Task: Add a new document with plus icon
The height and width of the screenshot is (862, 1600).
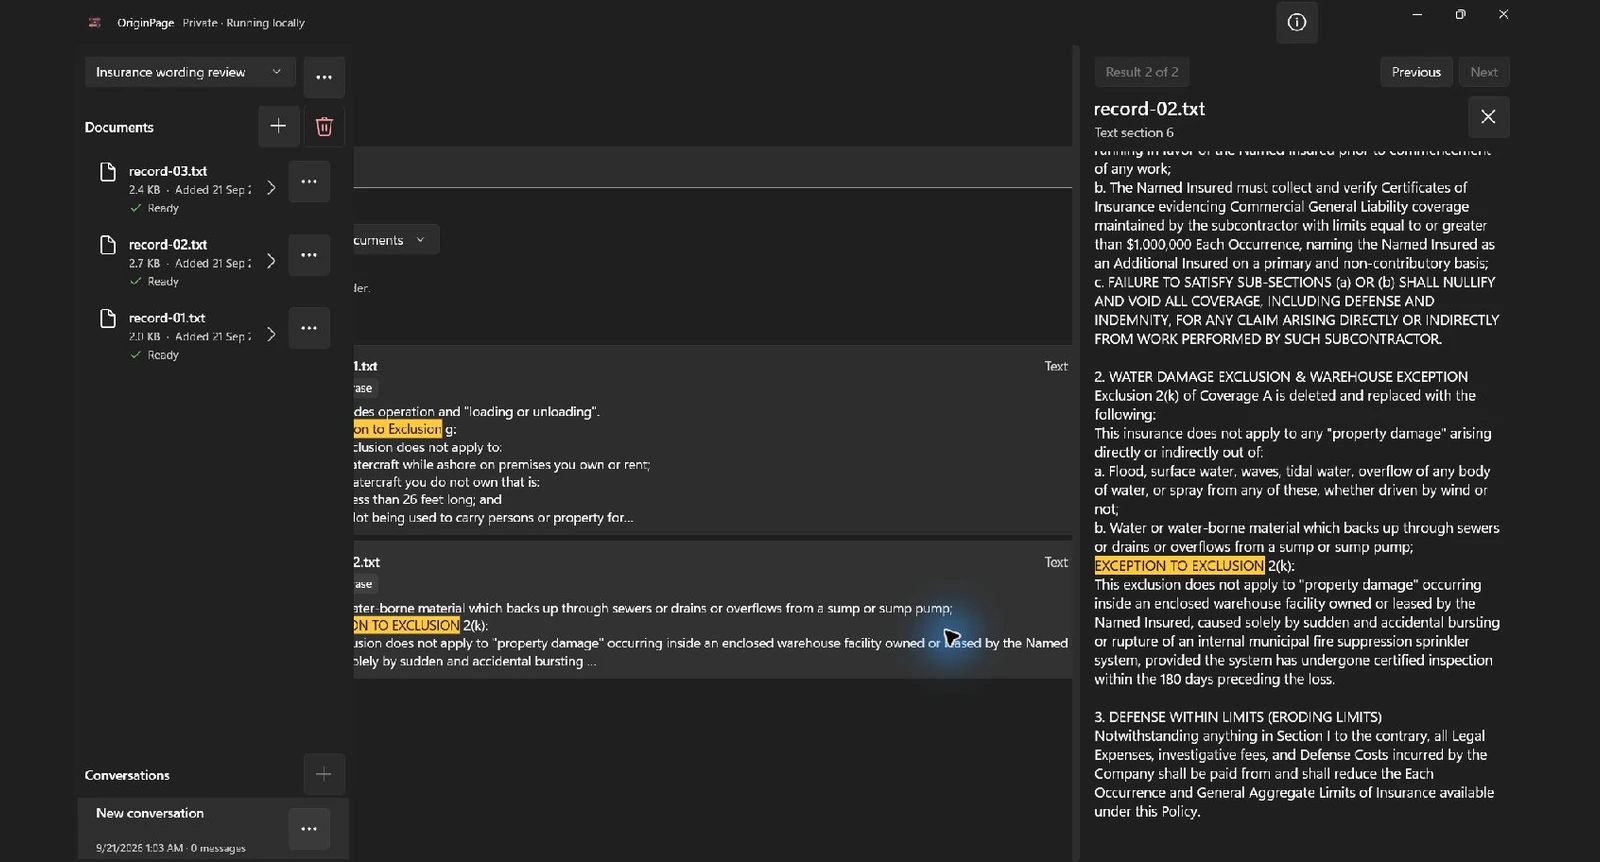Action: coord(278,126)
